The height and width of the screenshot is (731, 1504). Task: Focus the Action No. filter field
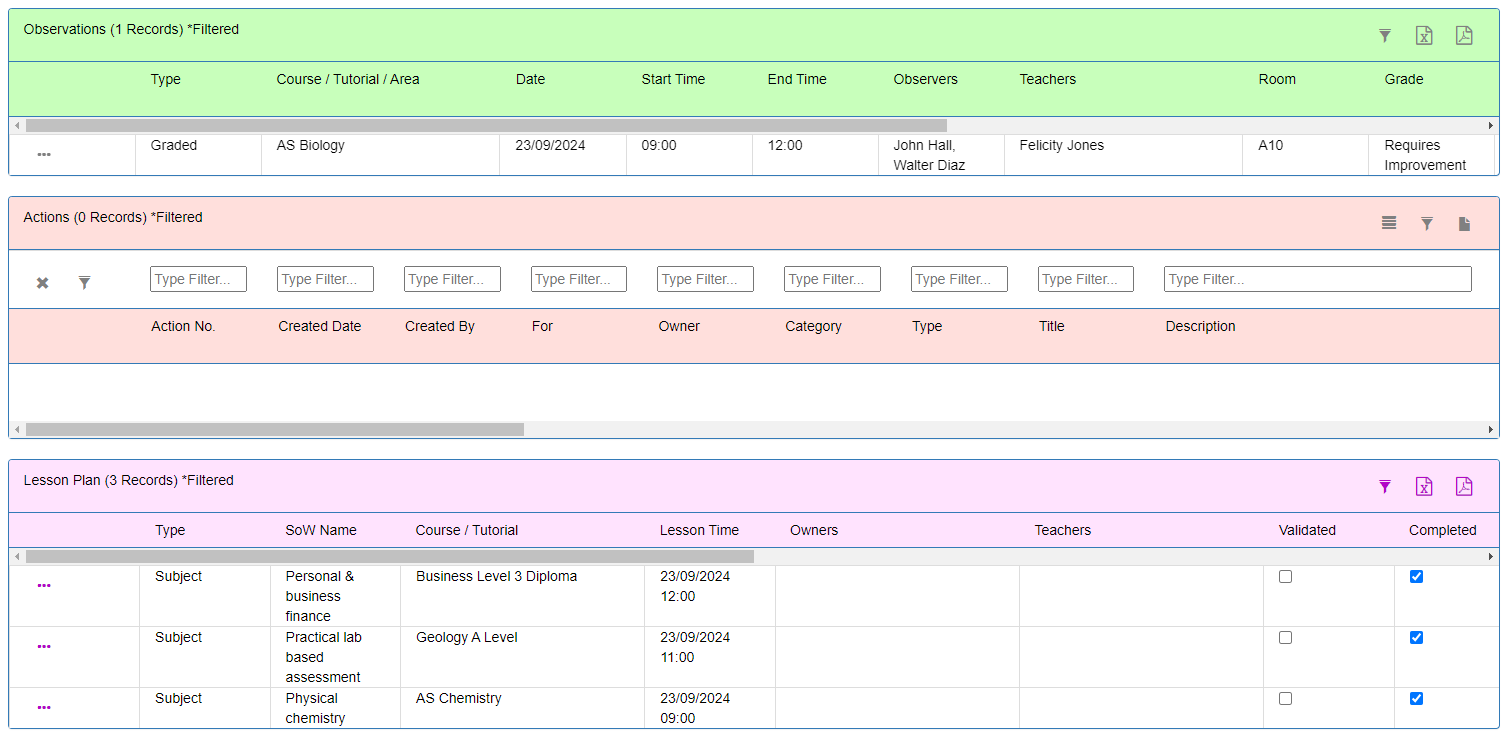pyautogui.click(x=198, y=279)
